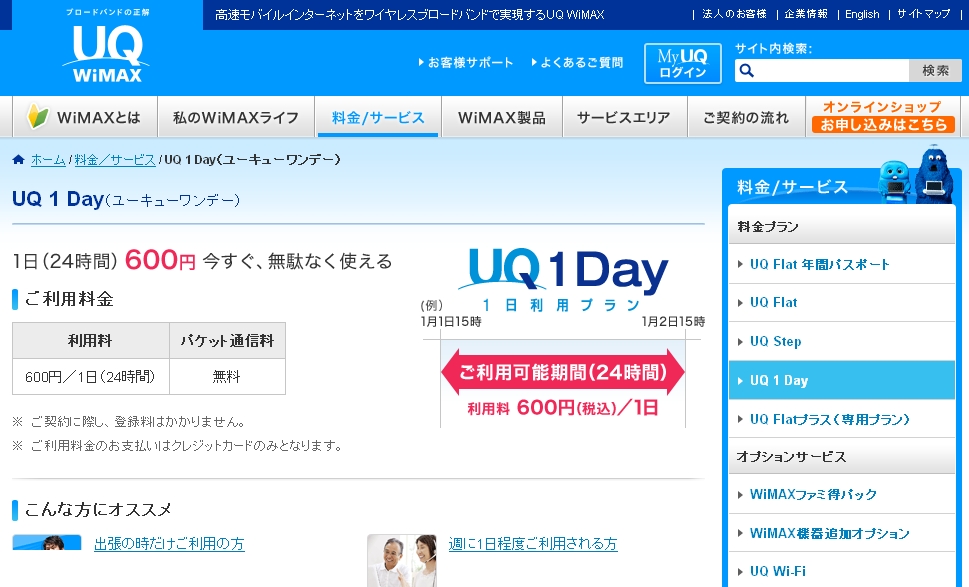Click the home icon in breadcrumb
This screenshot has width=969, height=587.
tap(19, 159)
